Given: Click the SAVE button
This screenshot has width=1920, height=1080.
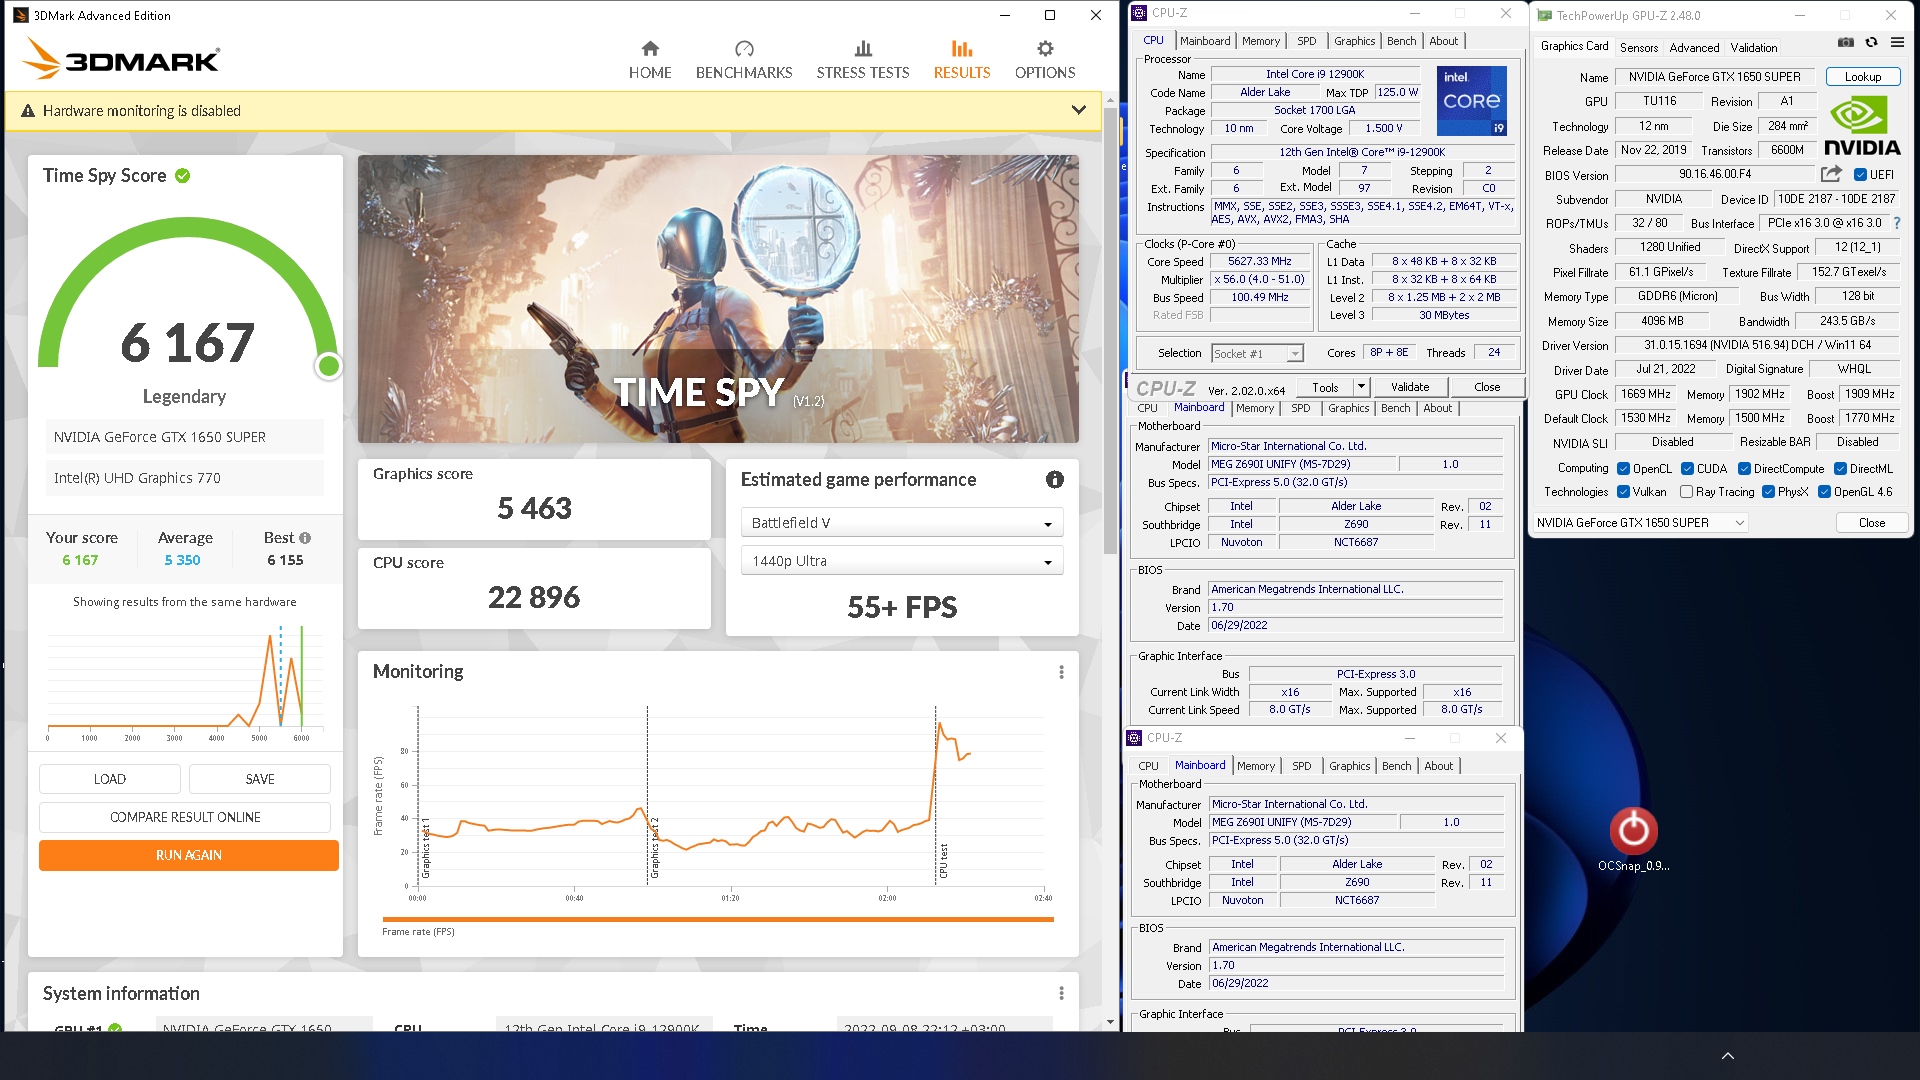Looking at the screenshot, I should click(x=260, y=779).
